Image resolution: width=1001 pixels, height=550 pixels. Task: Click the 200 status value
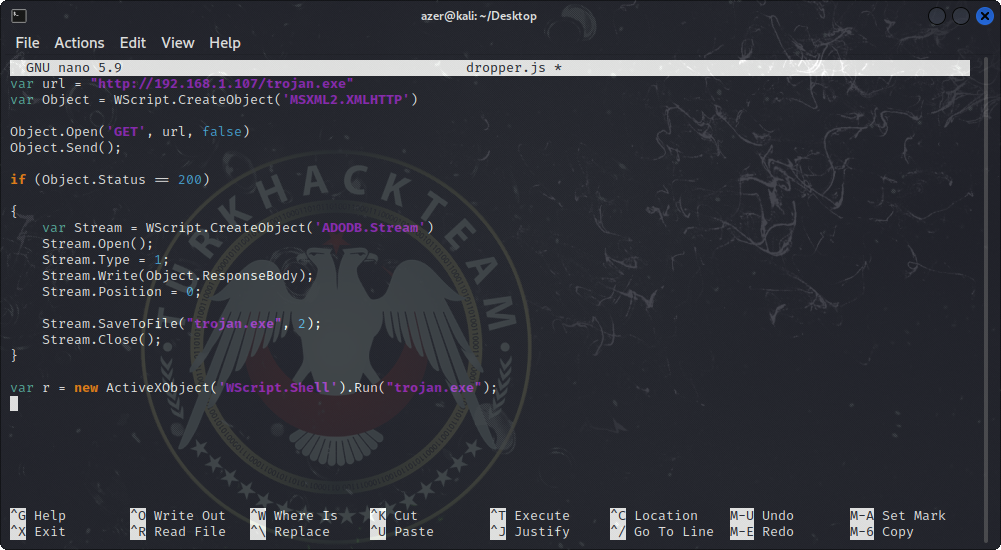(x=190, y=180)
